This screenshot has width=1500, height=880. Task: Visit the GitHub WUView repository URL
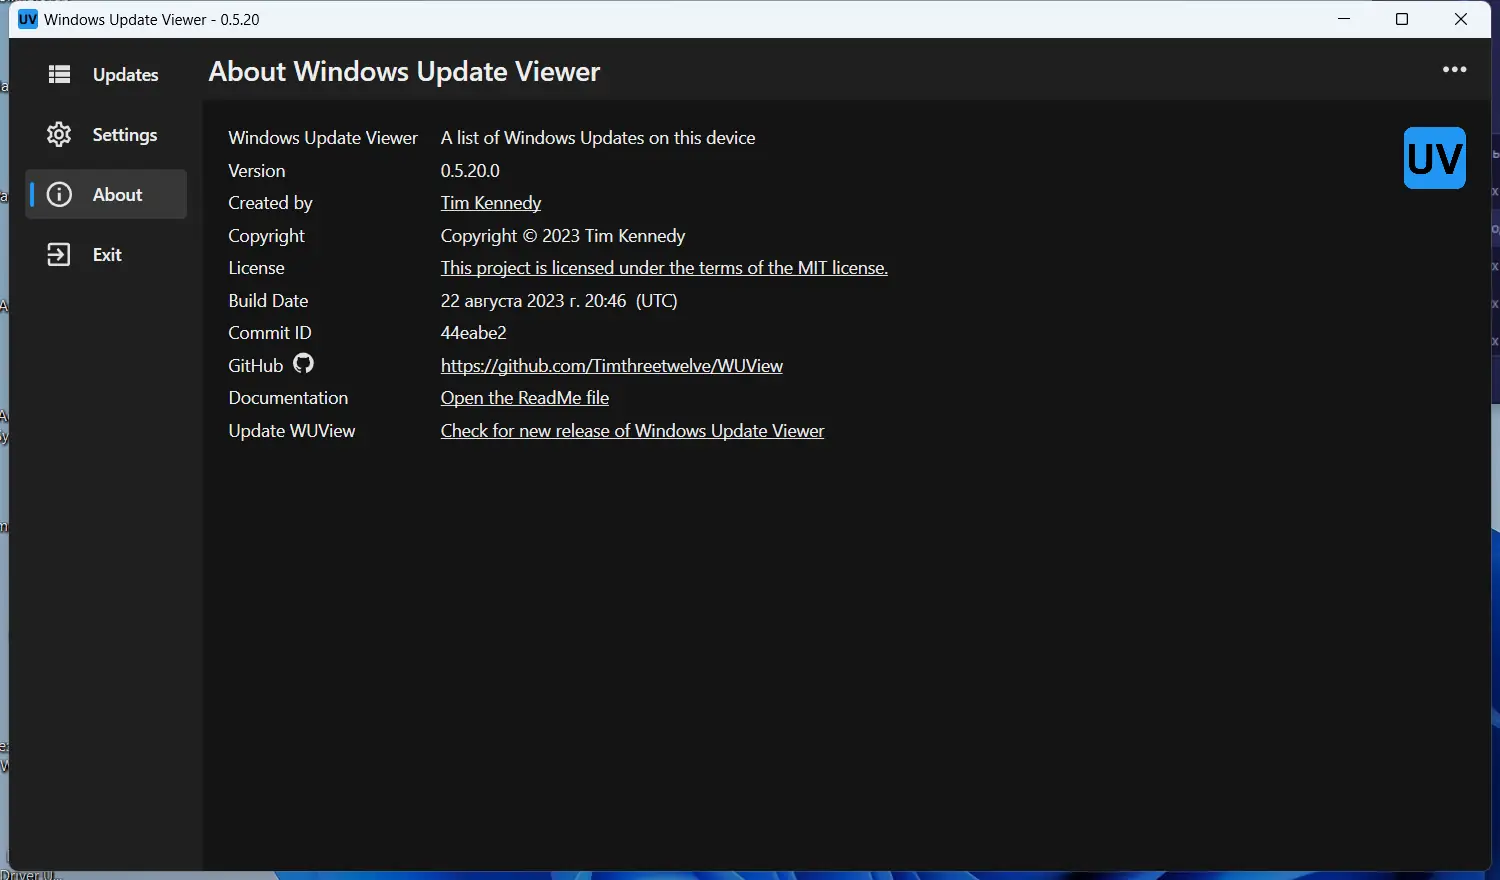point(612,366)
